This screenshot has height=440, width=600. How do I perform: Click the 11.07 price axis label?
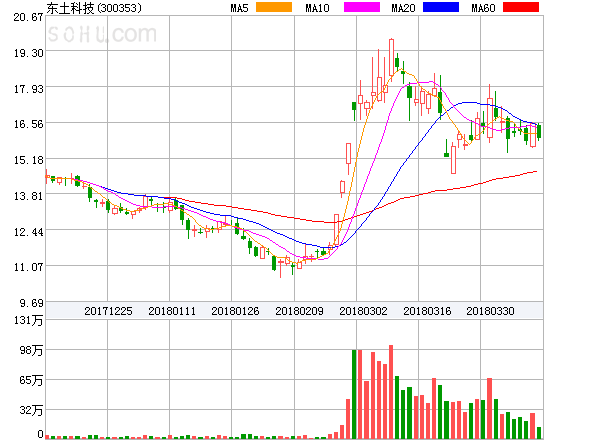pos(29,267)
